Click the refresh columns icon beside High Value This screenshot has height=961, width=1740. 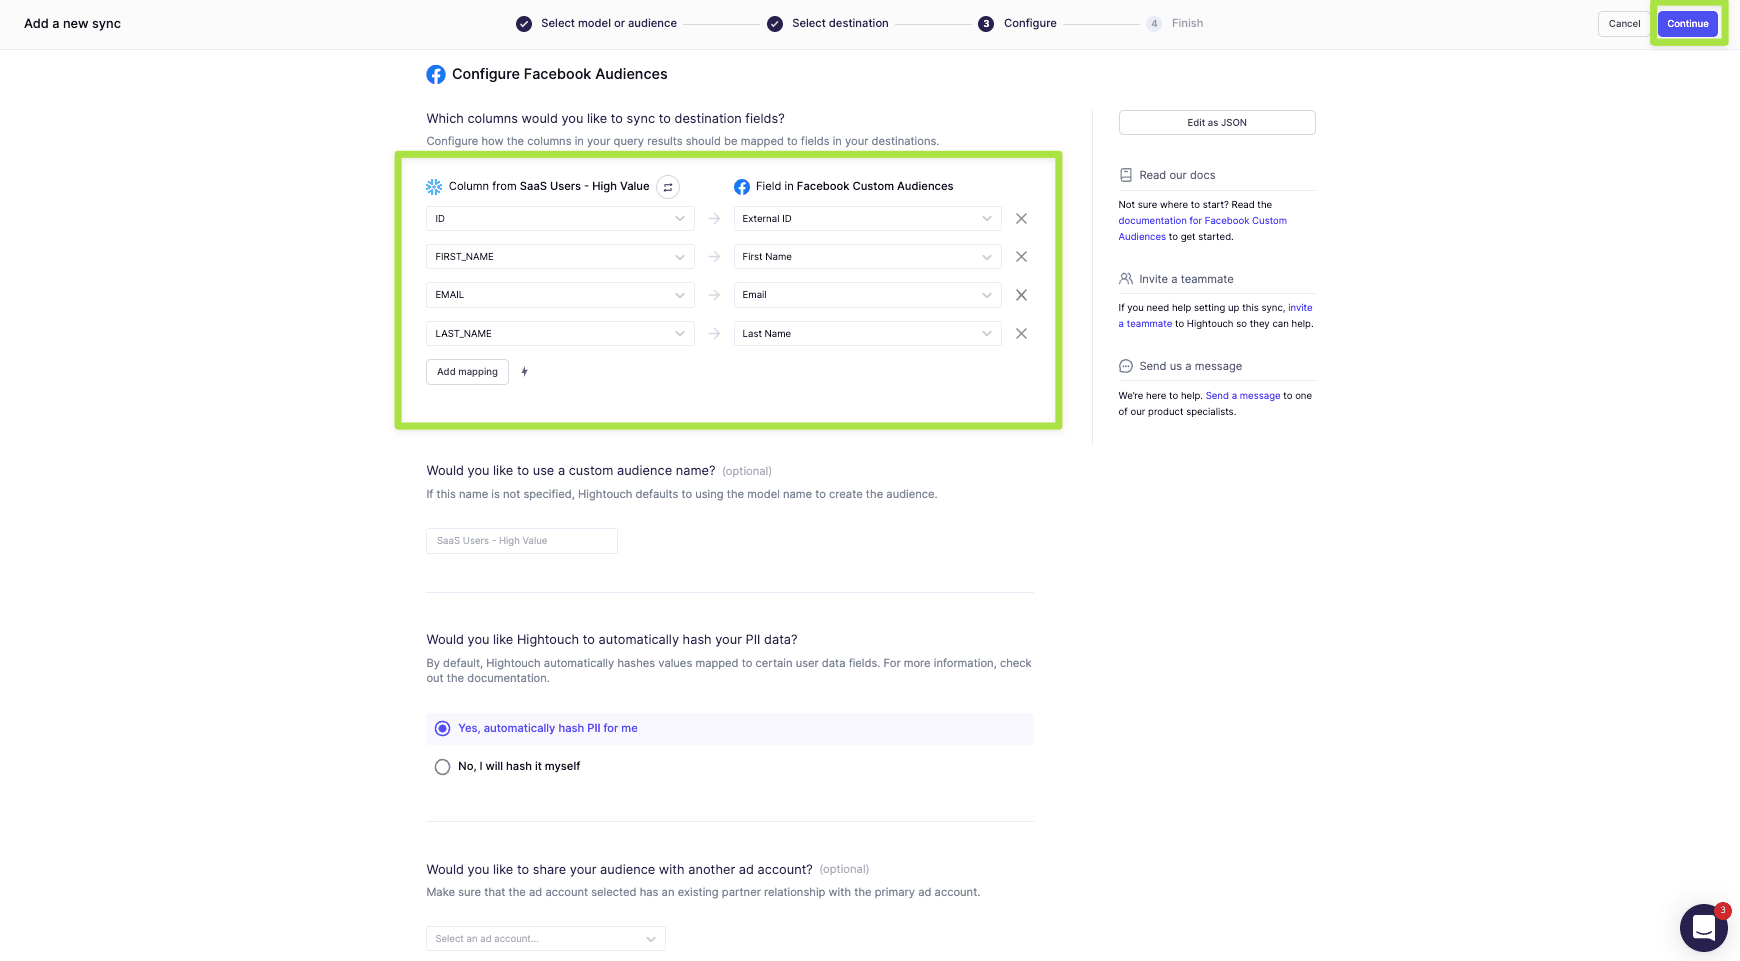coord(668,187)
